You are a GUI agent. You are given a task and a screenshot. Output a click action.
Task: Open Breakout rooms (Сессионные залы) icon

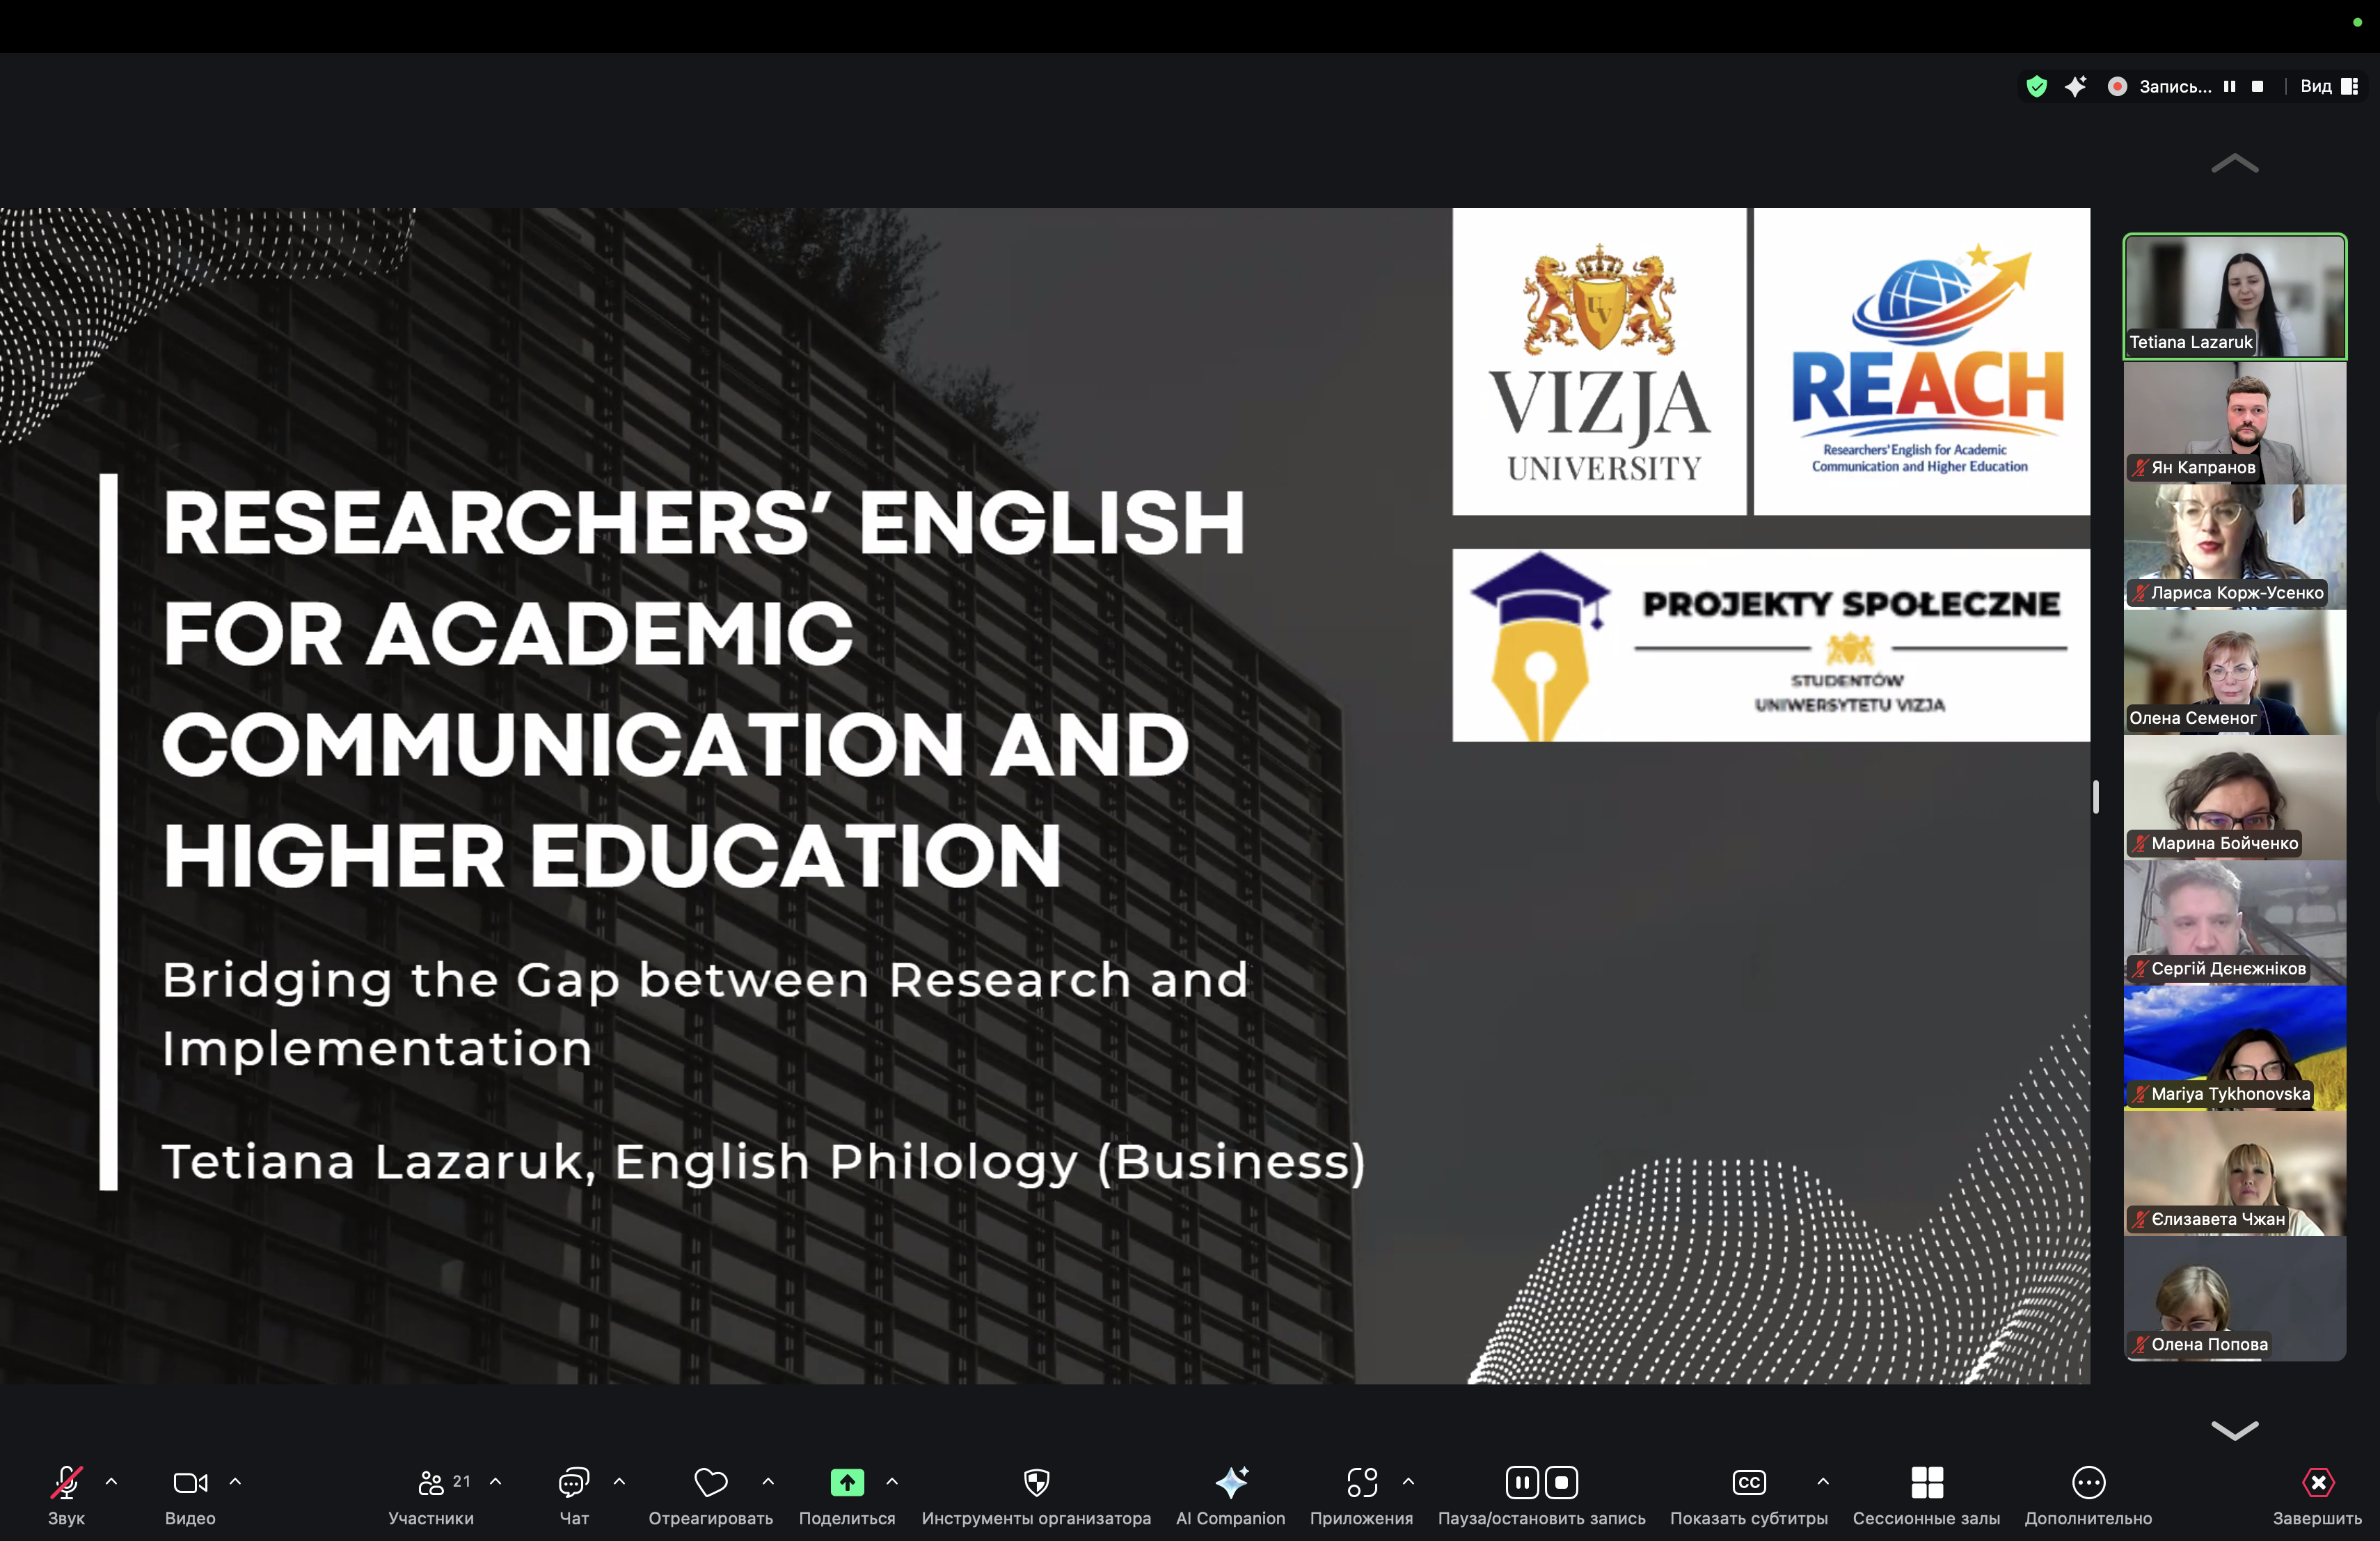(1925, 1482)
